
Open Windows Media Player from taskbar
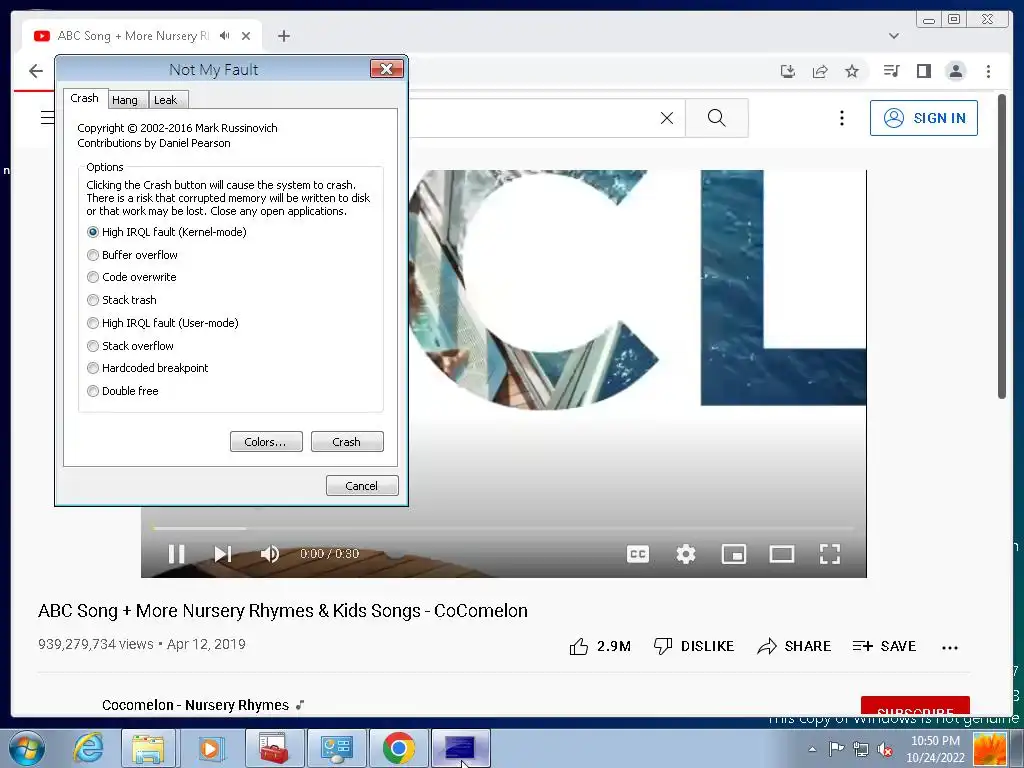[x=210, y=748]
